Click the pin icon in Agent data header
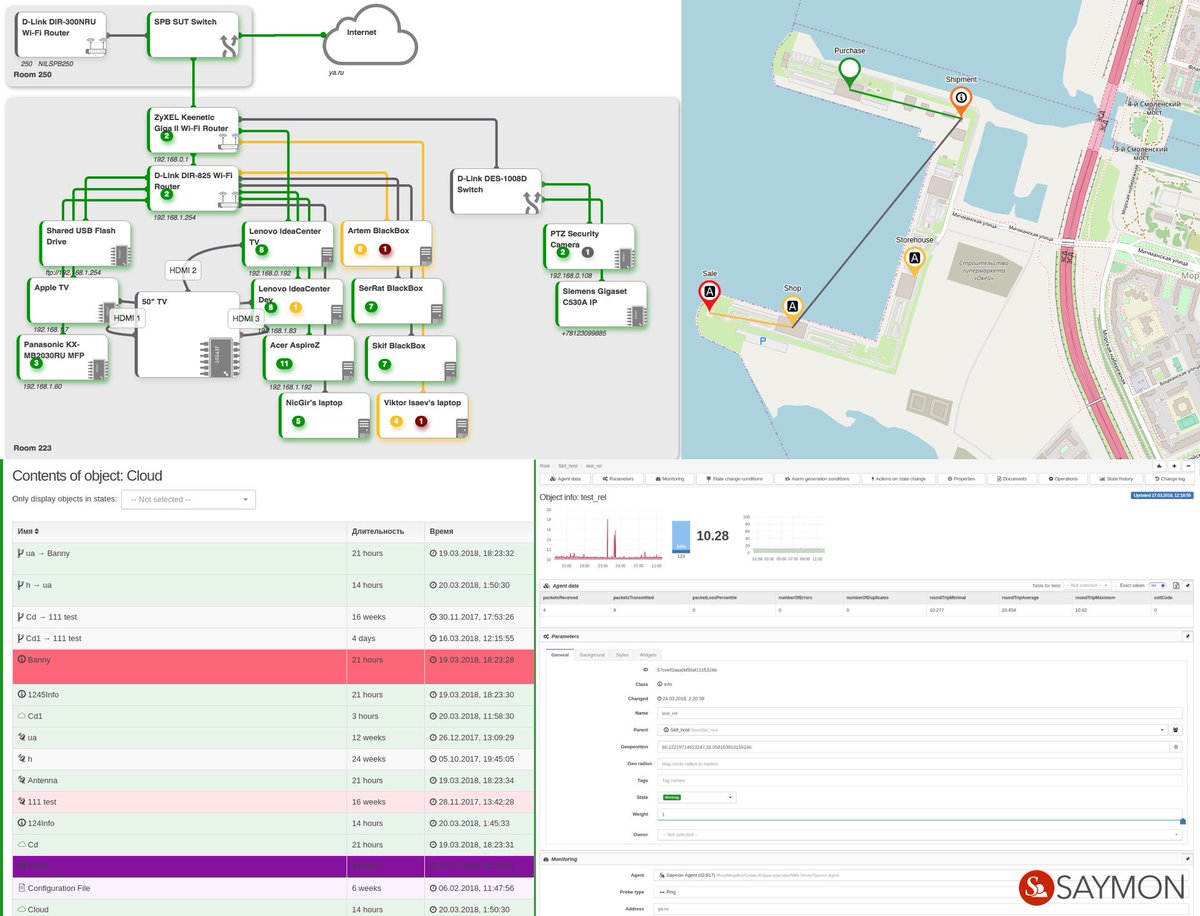Viewport: 1200px width, 916px height. 1187,585
